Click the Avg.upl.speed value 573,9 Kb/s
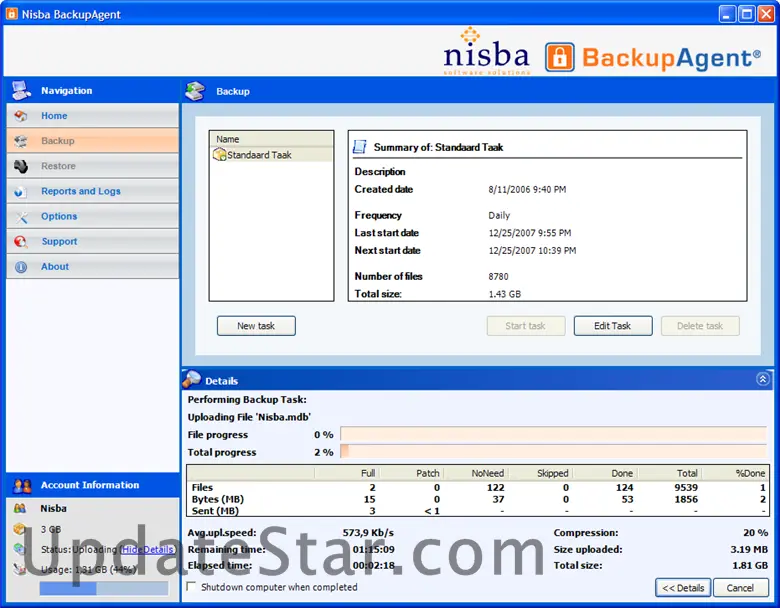Screen dimensions: 780x608 368,532
